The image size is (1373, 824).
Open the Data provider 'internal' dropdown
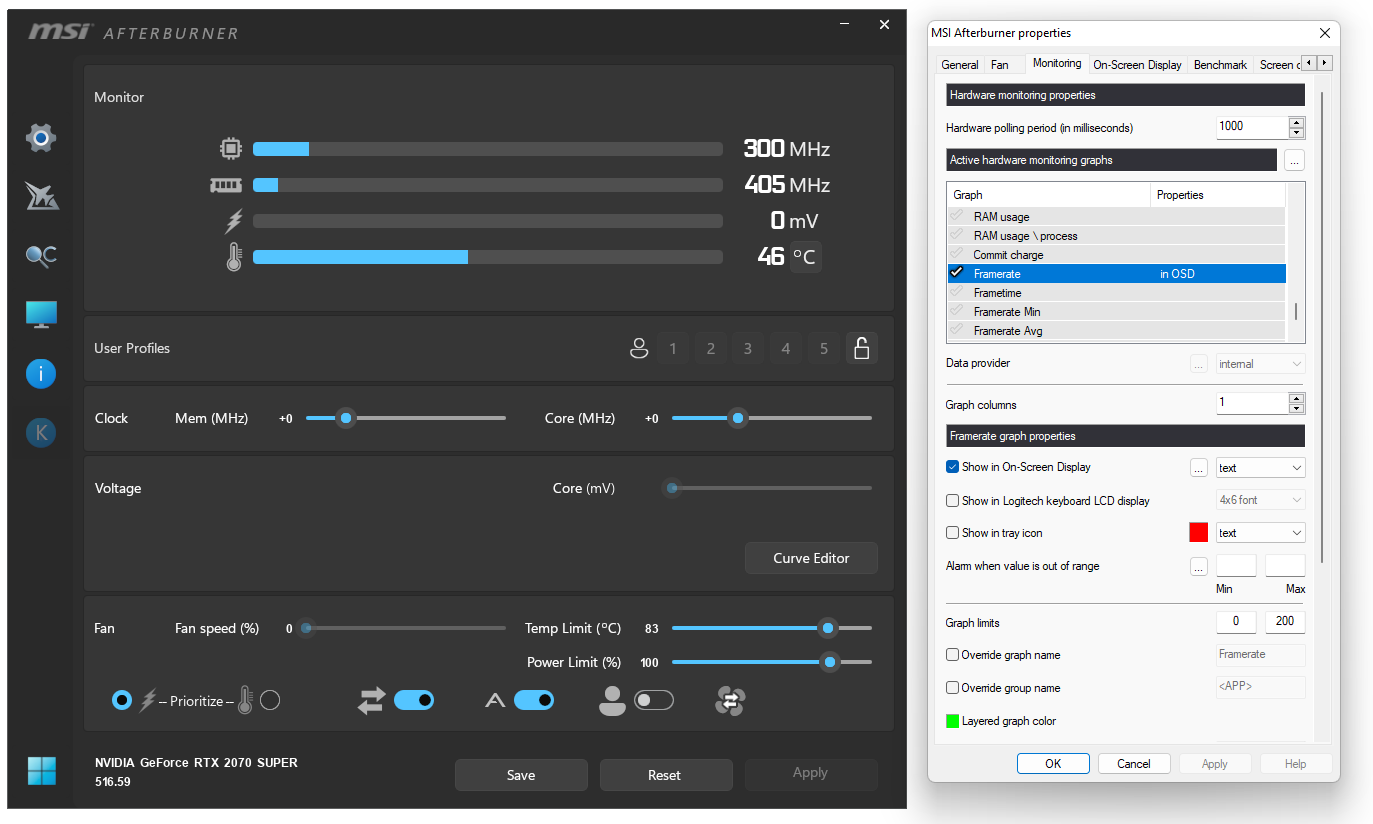coord(1260,364)
